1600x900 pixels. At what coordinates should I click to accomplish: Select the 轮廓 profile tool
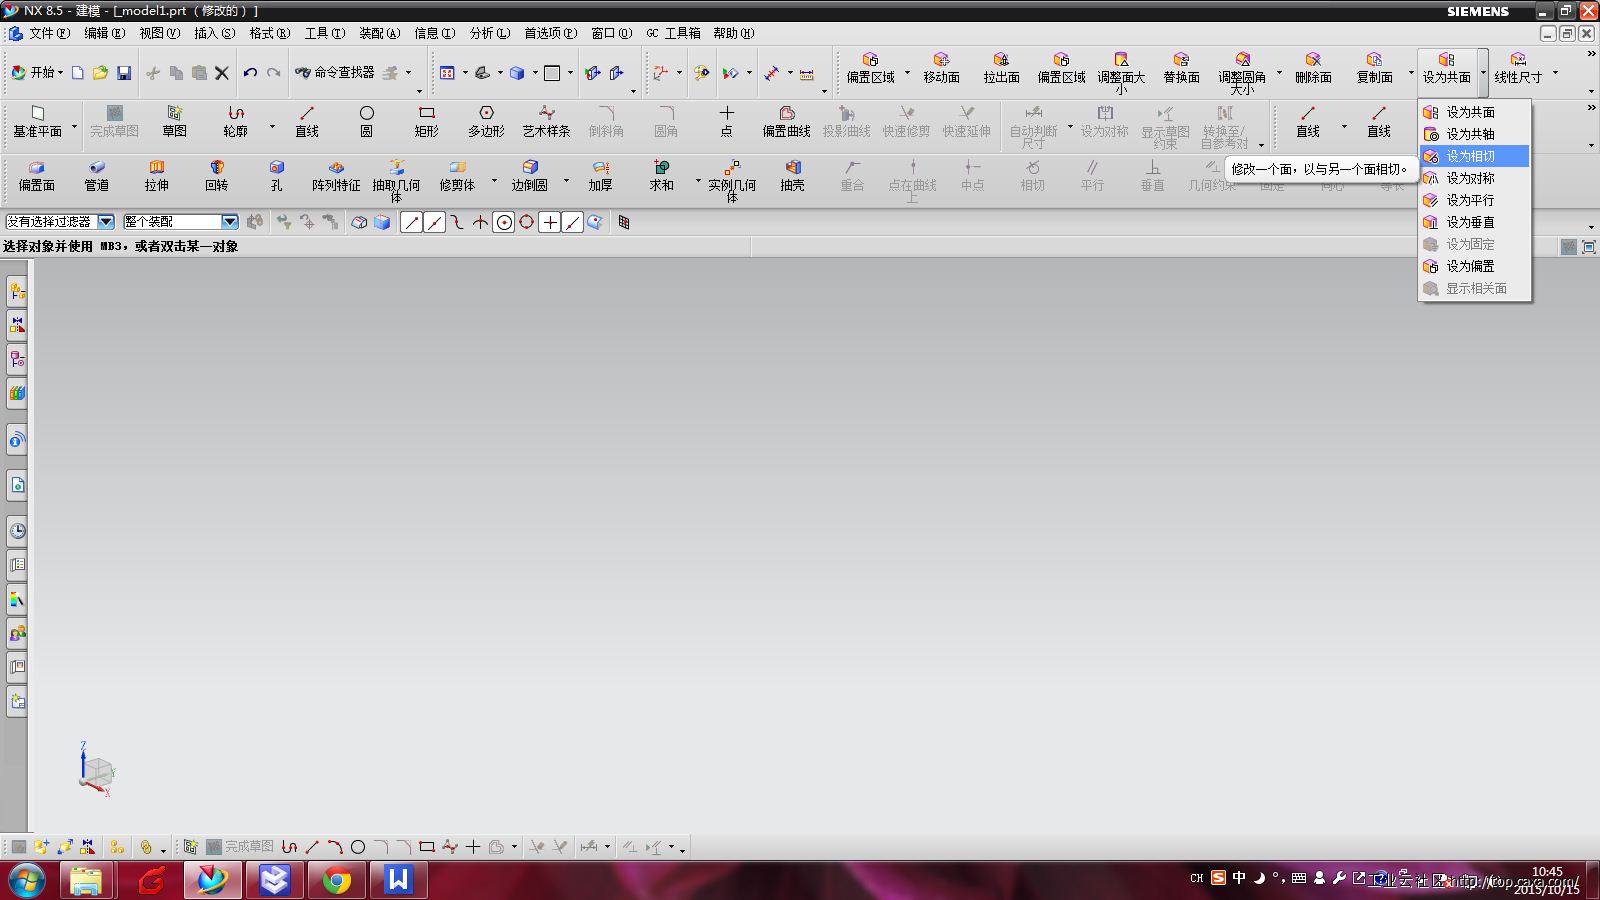point(235,122)
